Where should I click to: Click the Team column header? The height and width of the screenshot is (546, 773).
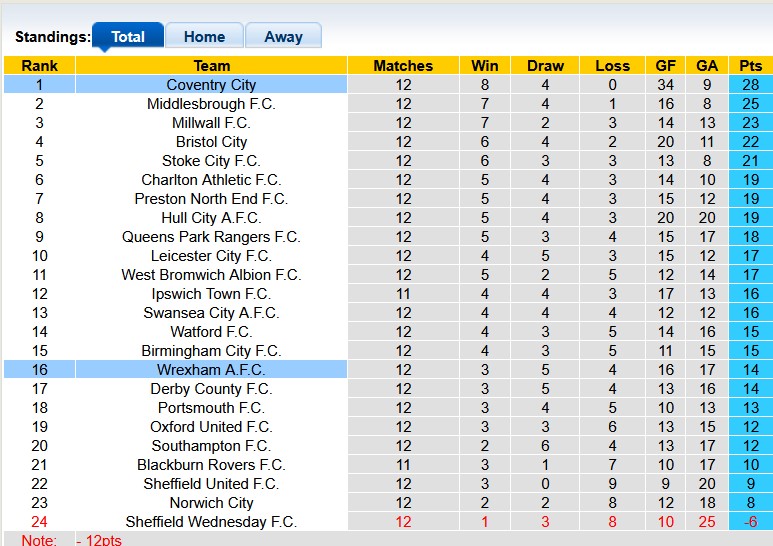(x=211, y=66)
